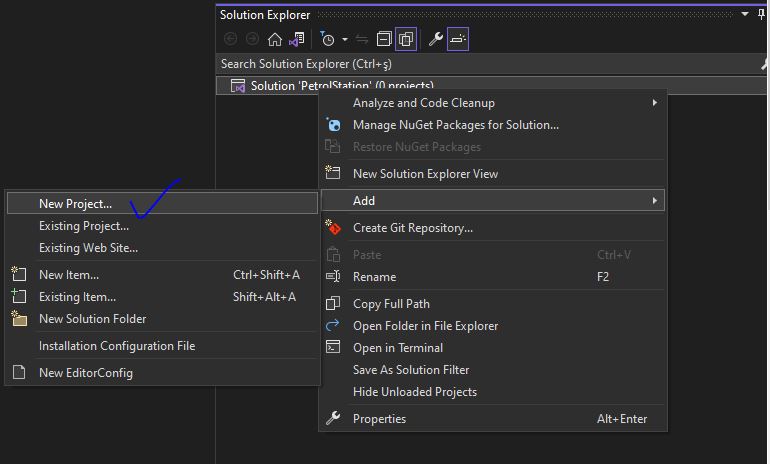Select Existing Web Site option
This screenshot has height=464, width=770.
[x=163, y=248]
